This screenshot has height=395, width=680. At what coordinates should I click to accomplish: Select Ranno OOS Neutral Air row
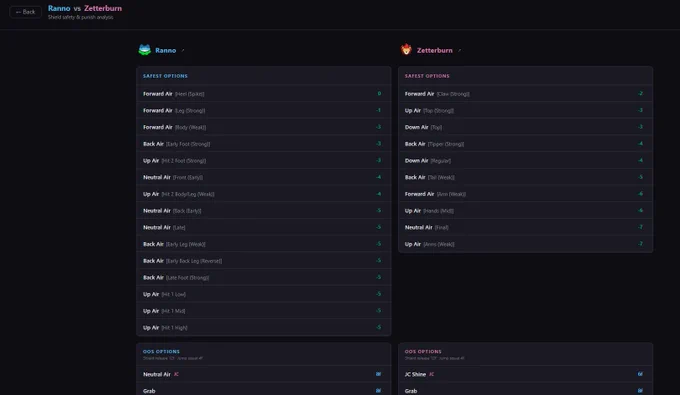[x=264, y=374]
